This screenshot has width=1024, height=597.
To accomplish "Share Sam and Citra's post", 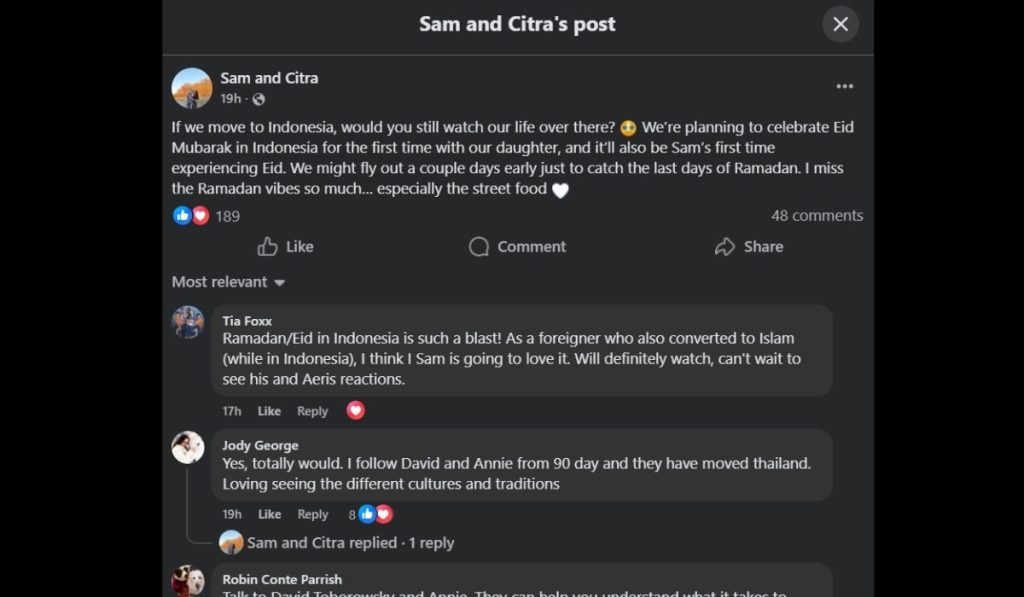I will coord(749,247).
